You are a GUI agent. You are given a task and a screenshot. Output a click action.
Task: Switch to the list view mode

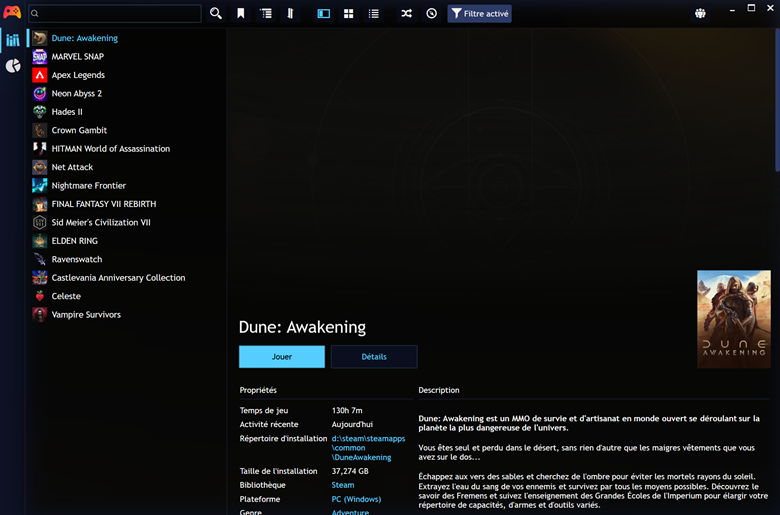[x=374, y=14]
